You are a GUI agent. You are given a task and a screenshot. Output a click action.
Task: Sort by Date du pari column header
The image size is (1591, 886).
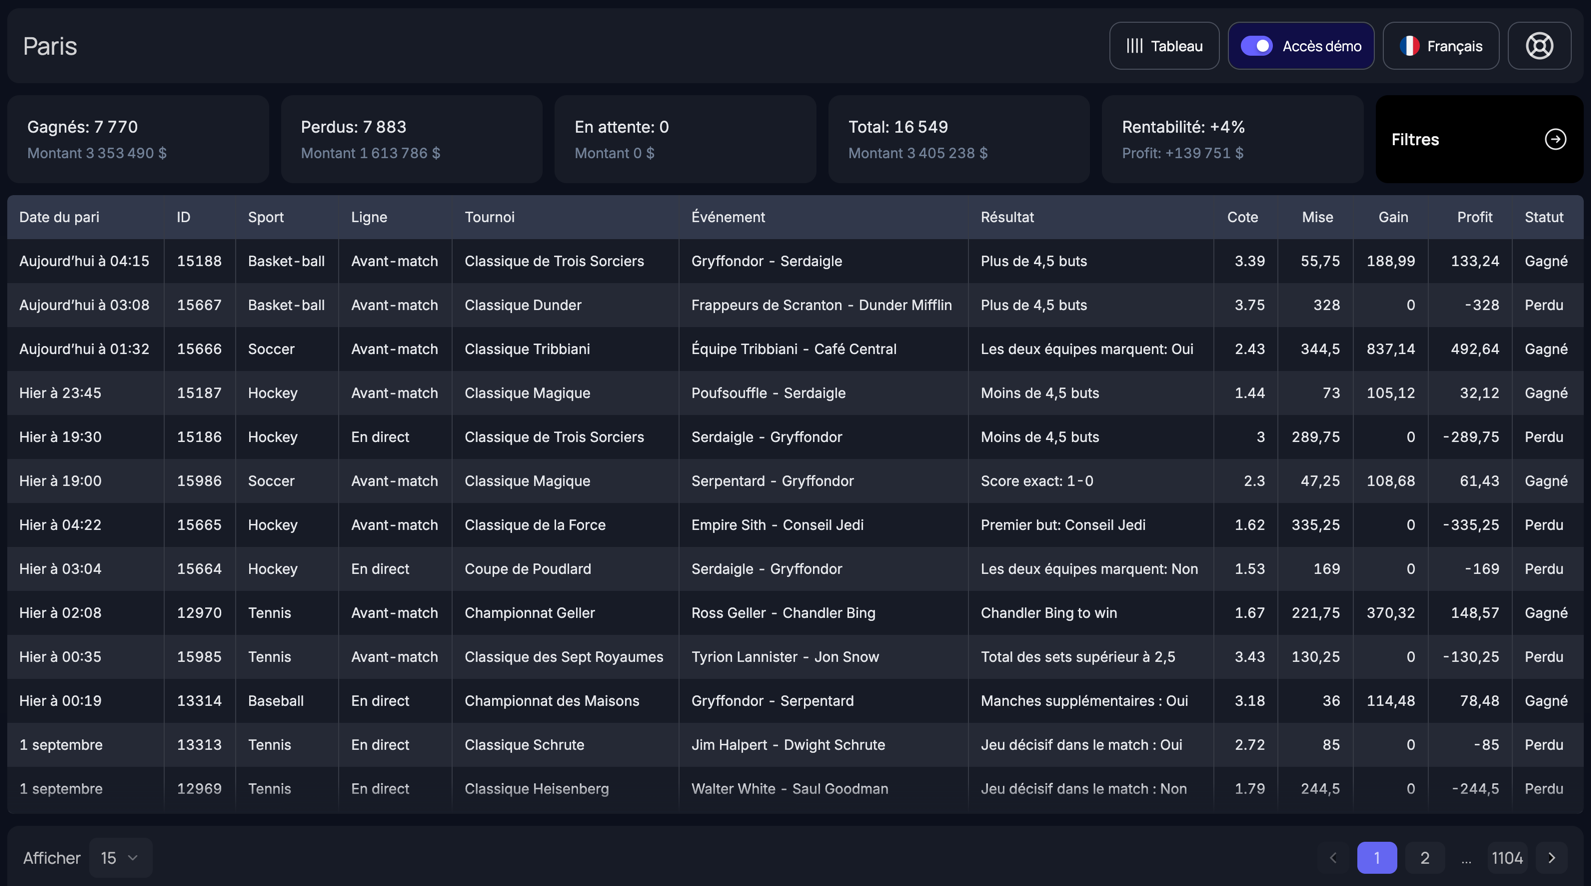coord(59,217)
